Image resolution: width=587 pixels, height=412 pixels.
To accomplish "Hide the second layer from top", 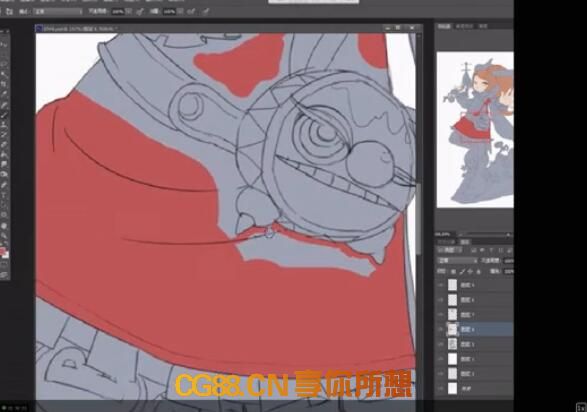I will [441, 300].
